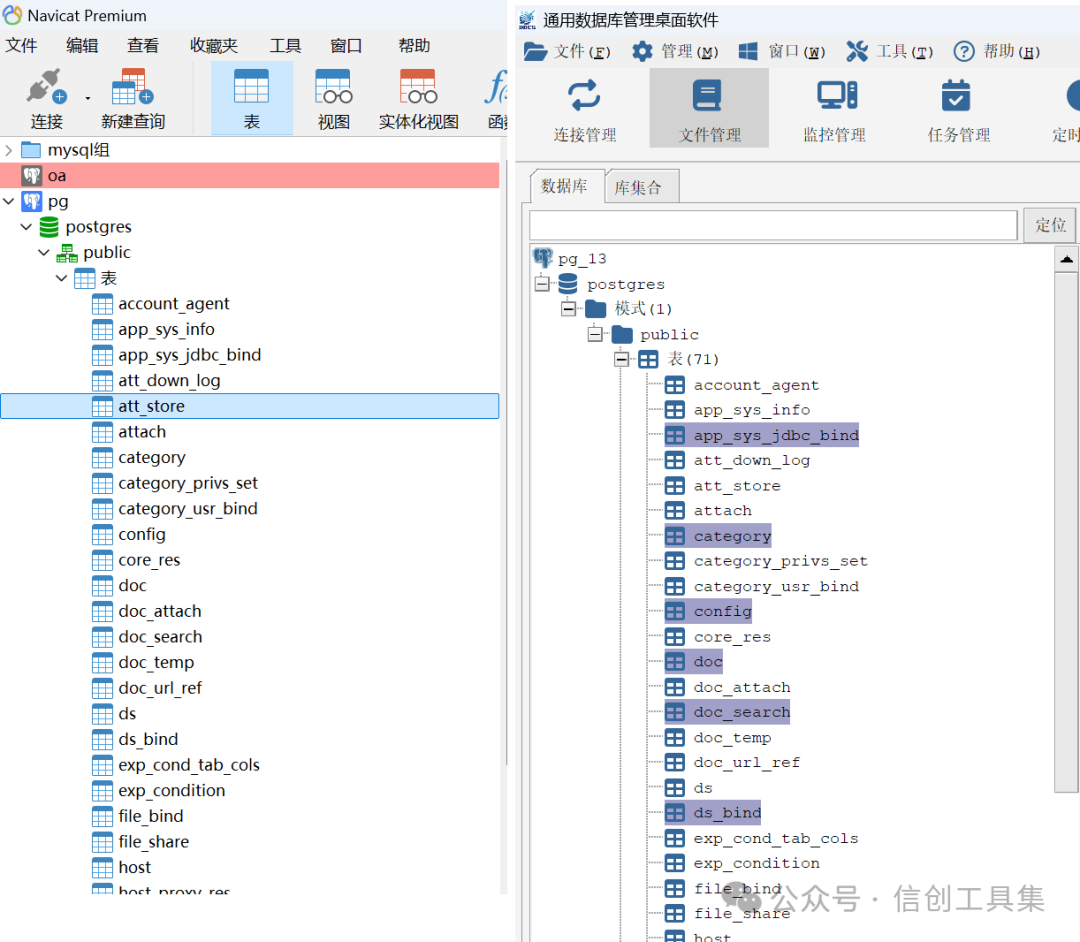Open the 窗口(W) menu in the right window

782,52
